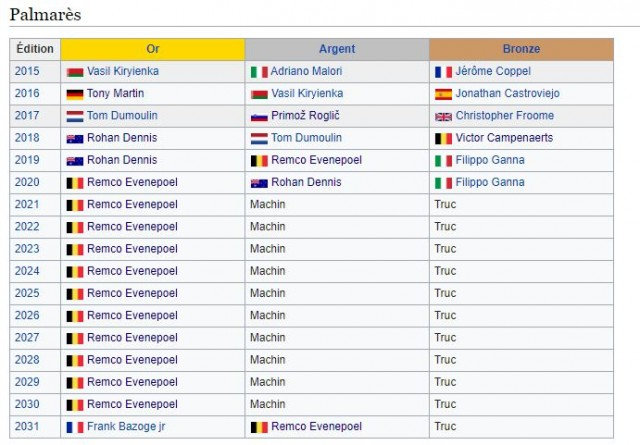
Task: Click the UK flag beside Christopher Froome
Action: (443, 116)
